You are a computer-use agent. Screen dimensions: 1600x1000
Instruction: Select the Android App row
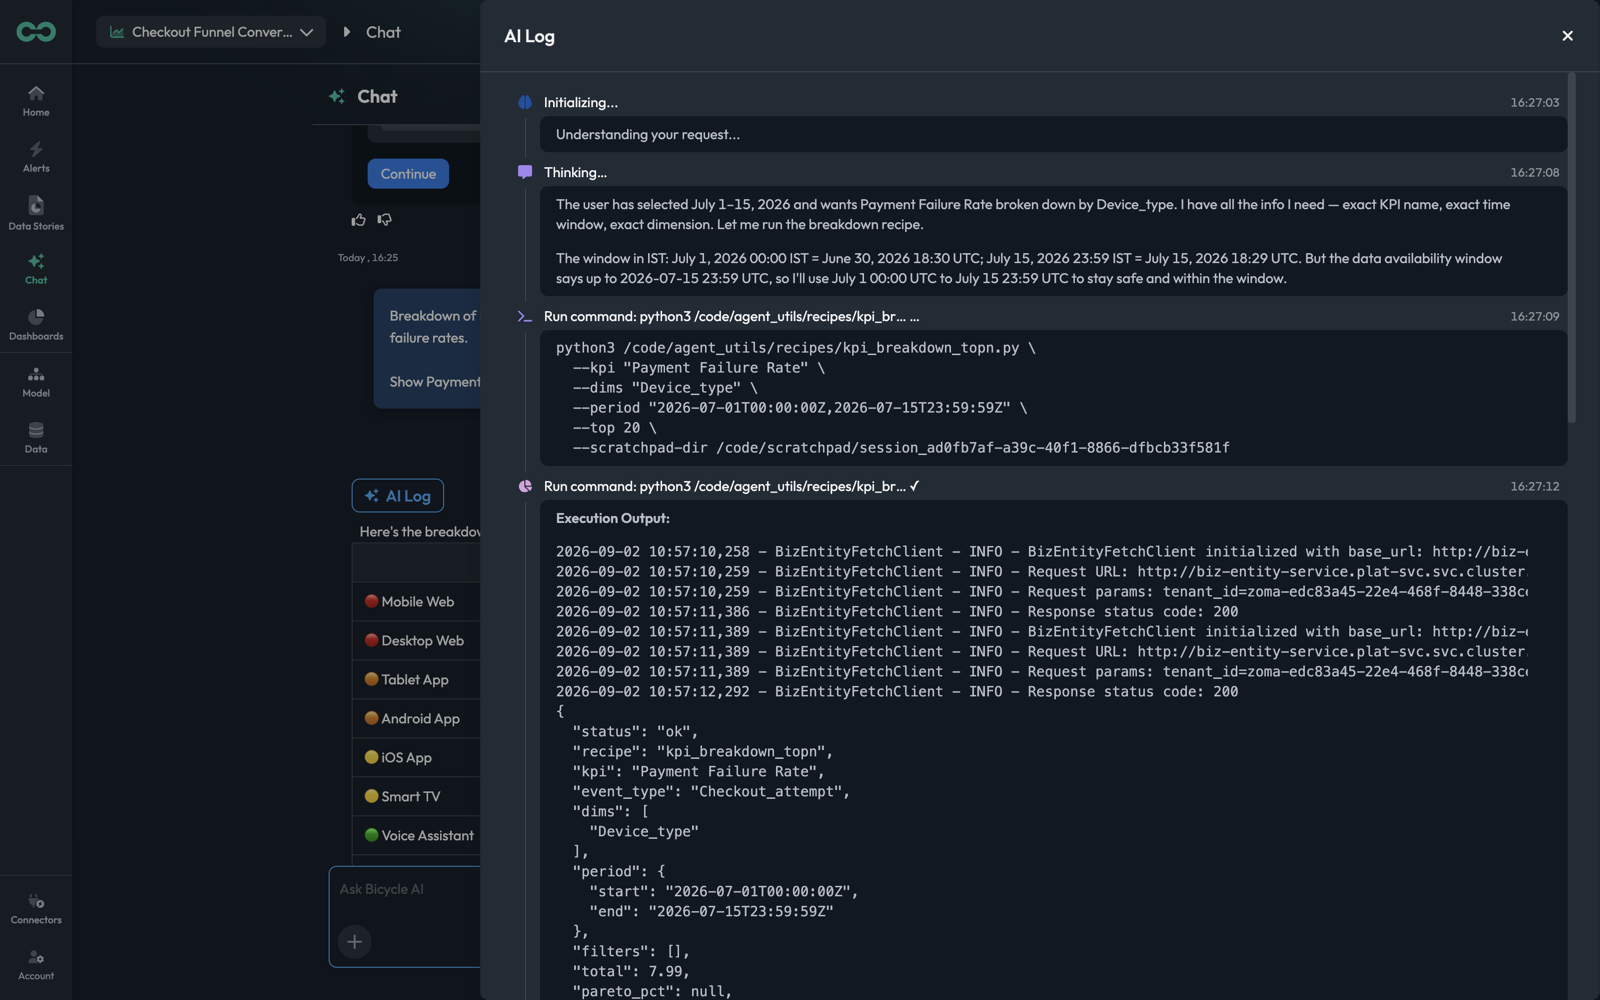tap(416, 719)
